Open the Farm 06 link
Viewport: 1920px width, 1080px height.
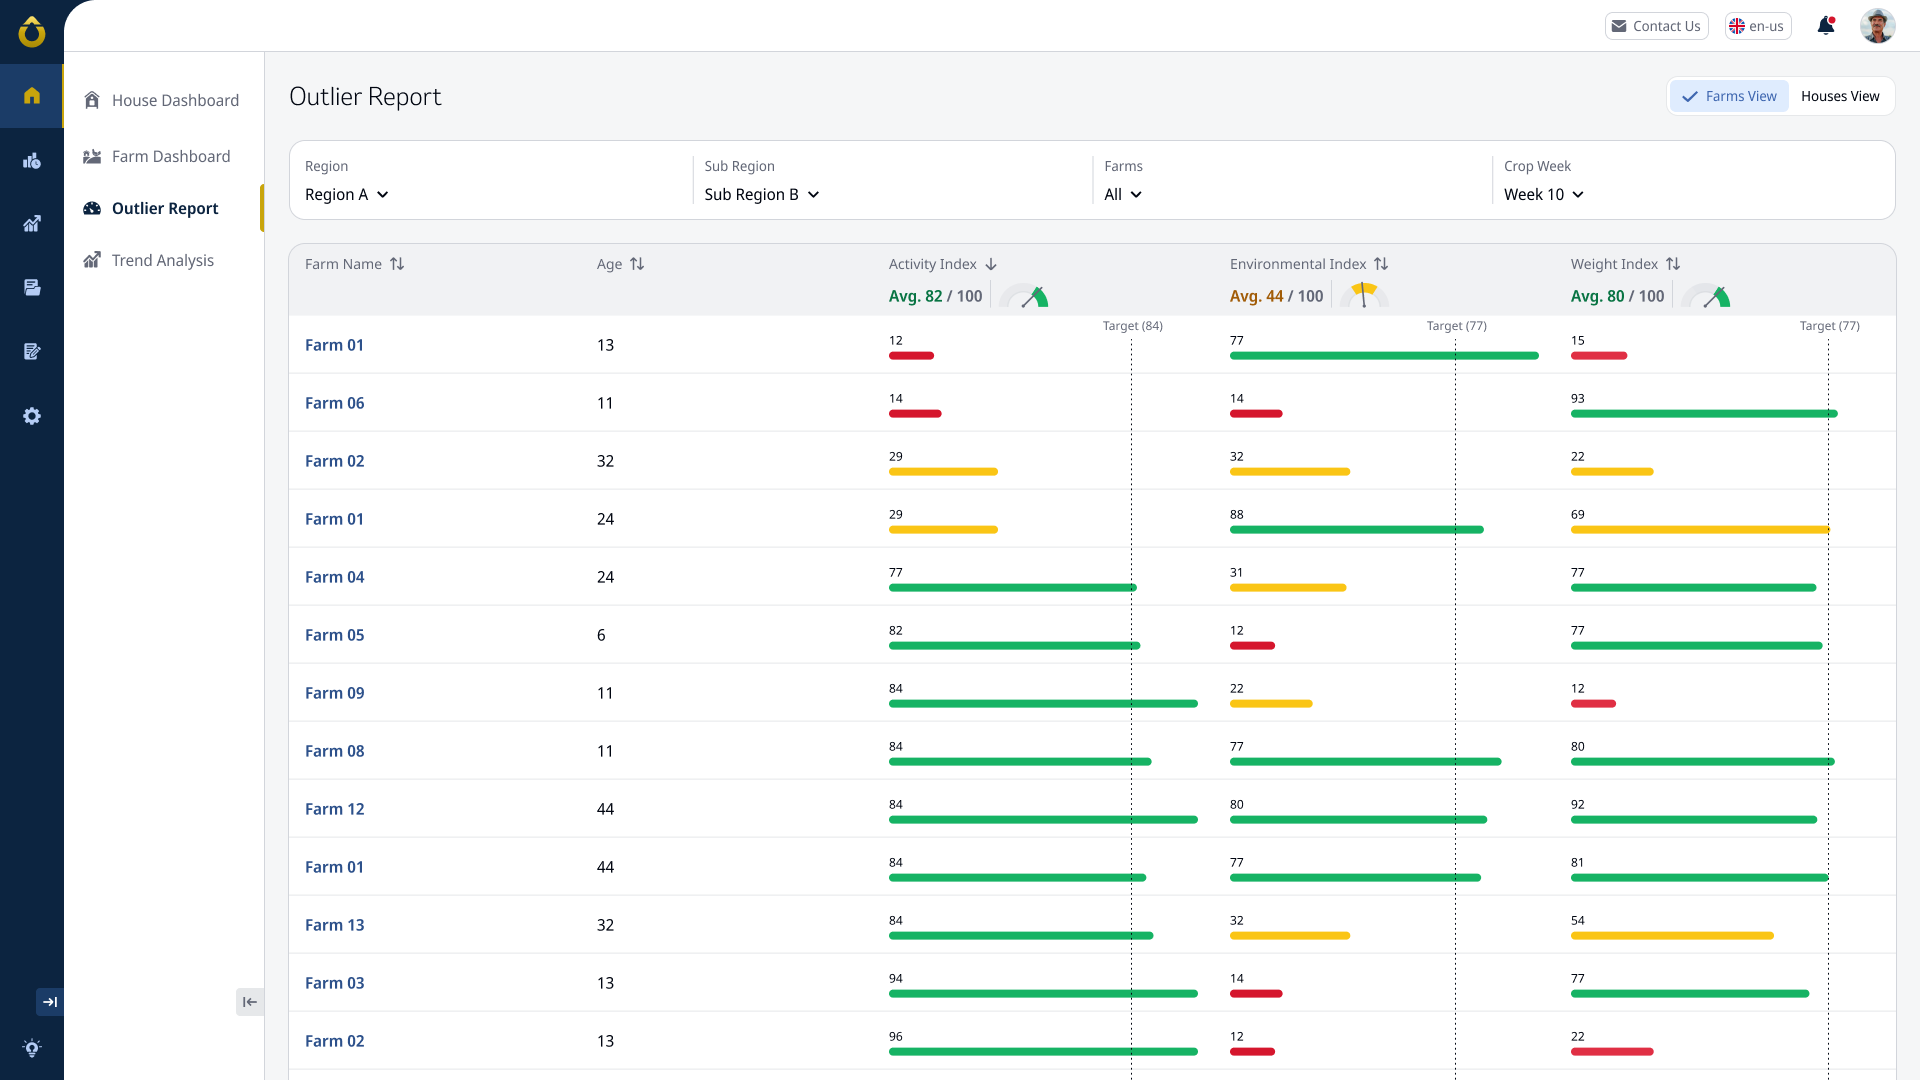334,403
